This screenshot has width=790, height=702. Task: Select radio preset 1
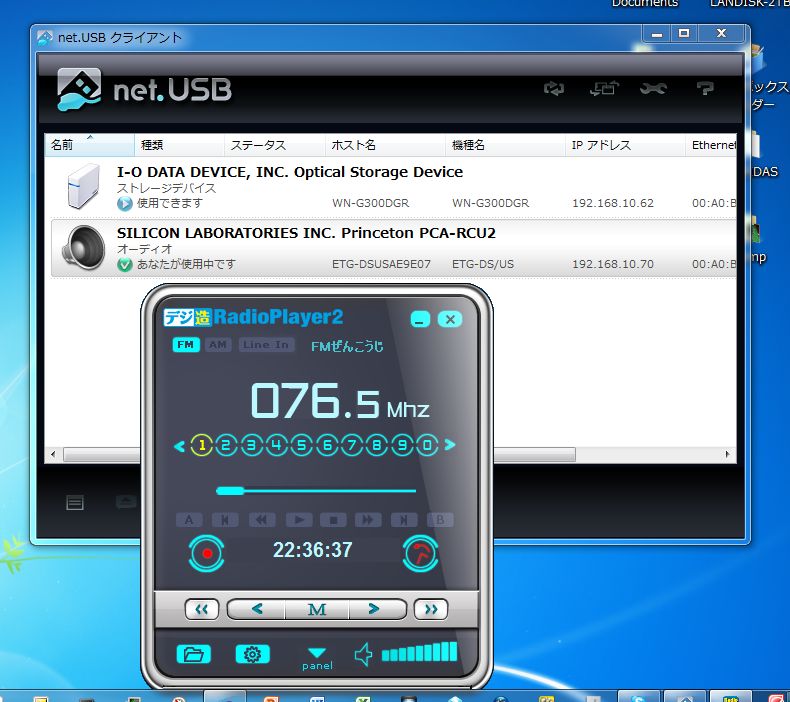202,445
